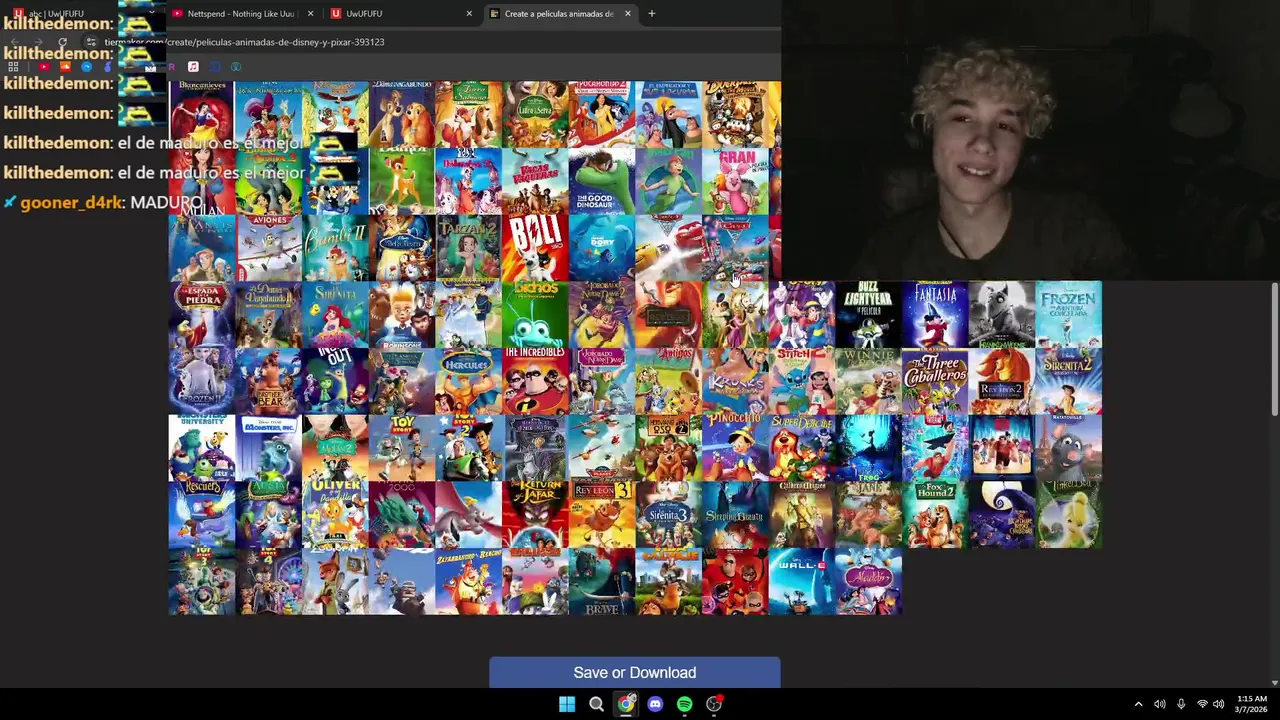Choose the Aladdin poster
The height and width of the screenshot is (720, 1280).
click(x=868, y=582)
